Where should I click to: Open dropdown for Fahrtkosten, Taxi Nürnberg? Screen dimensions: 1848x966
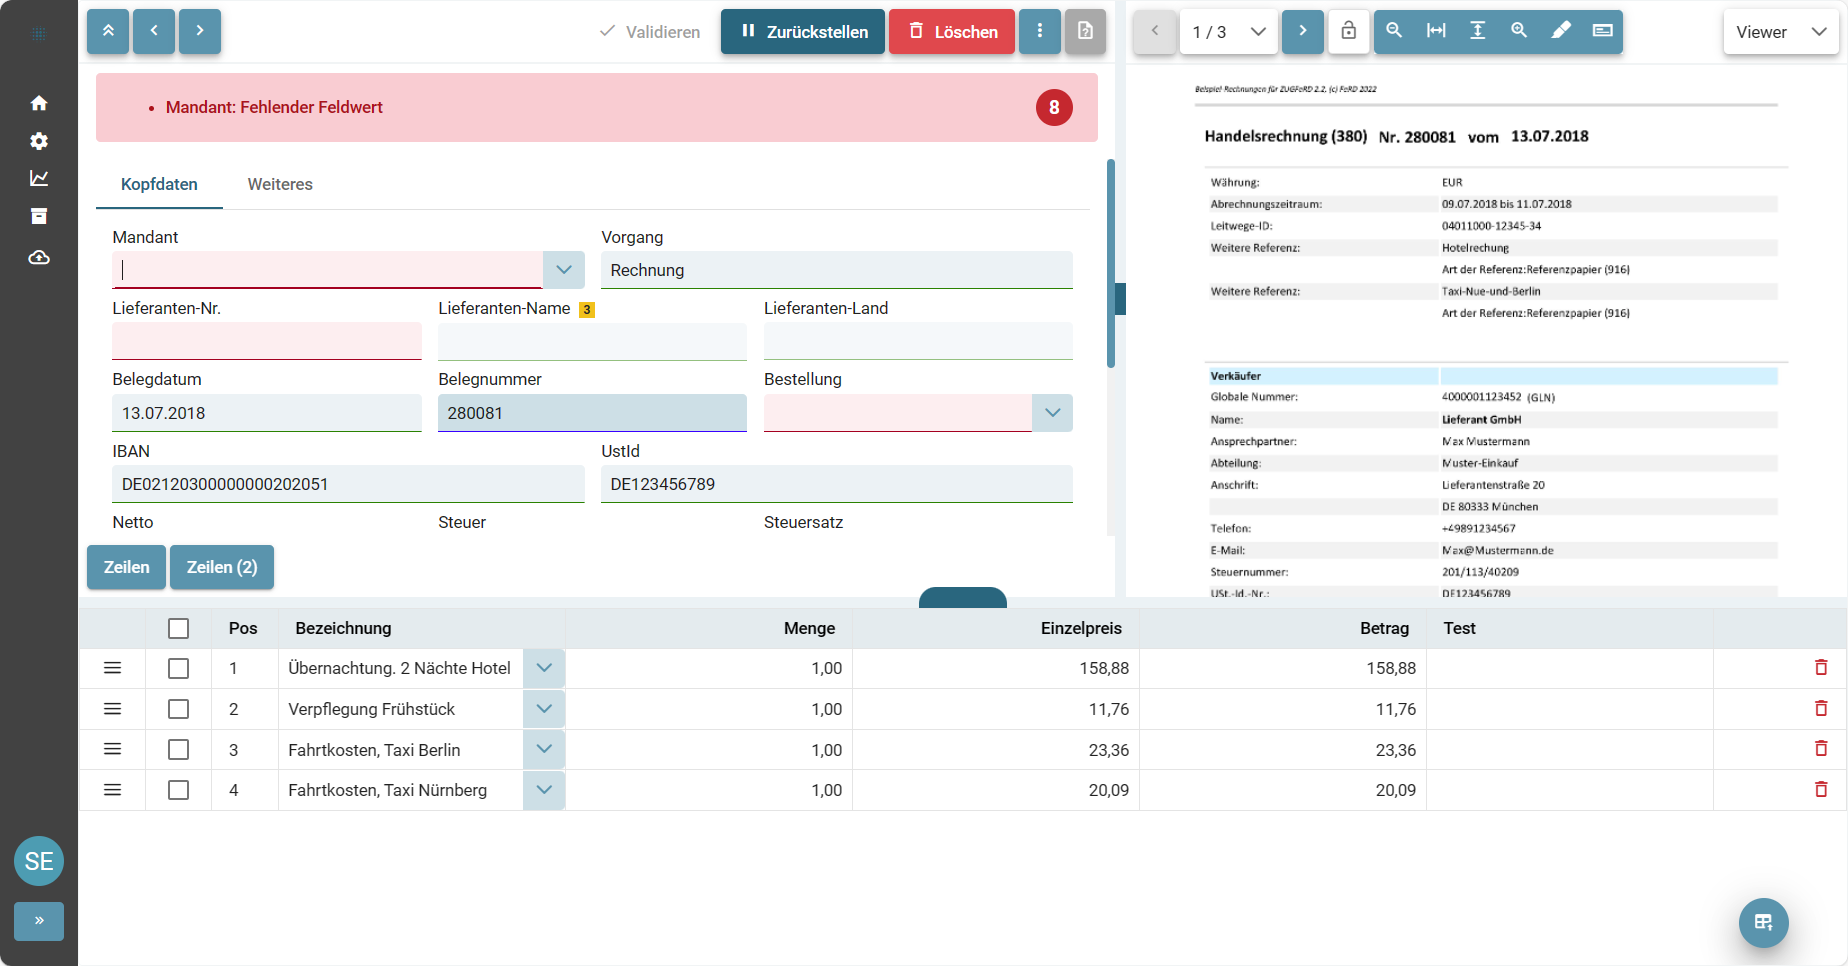point(544,790)
